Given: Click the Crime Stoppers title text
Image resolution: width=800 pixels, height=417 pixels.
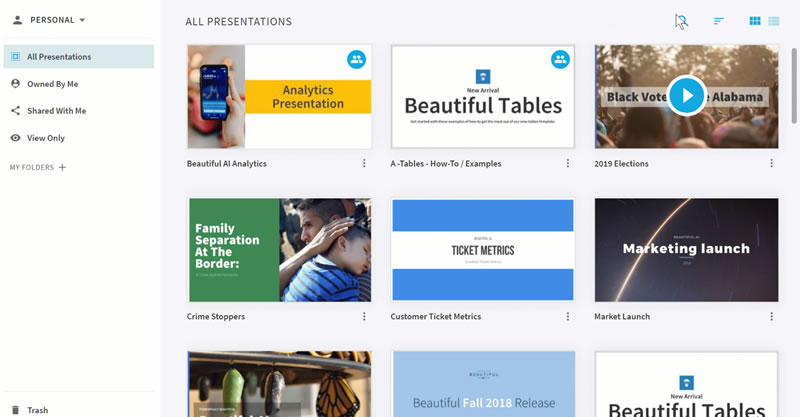Looking at the screenshot, I should pos(215,317).
